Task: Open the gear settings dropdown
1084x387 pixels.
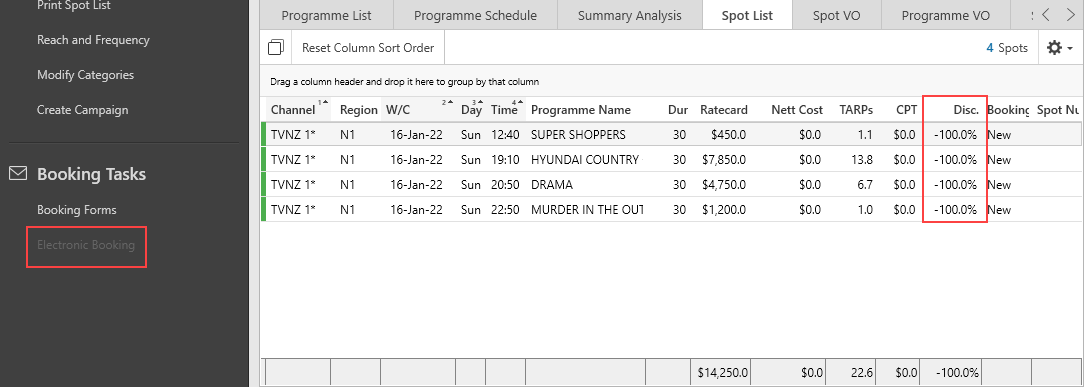Action: pyautogui.click(x=1060, y=48)
